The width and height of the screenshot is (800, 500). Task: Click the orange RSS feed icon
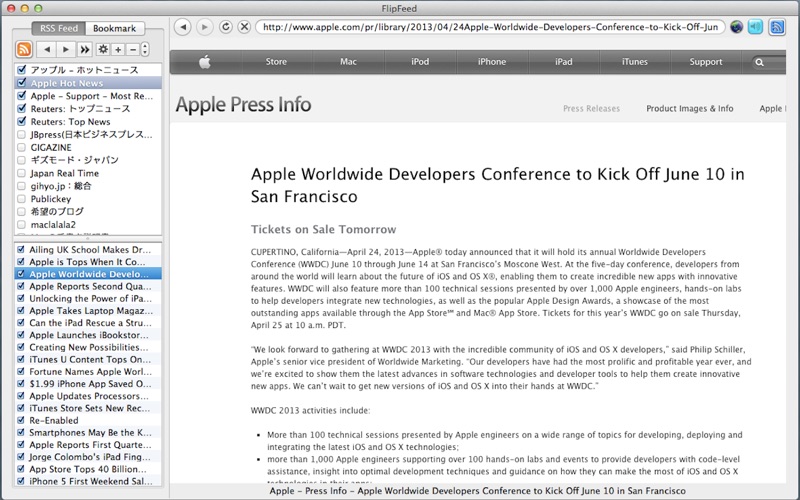tap(24, 49)
